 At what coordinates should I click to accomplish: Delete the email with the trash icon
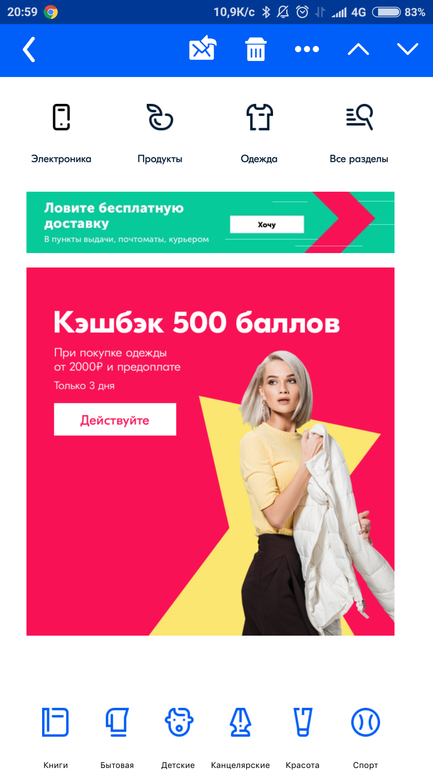pyautogui.click(x=256, y=49)
